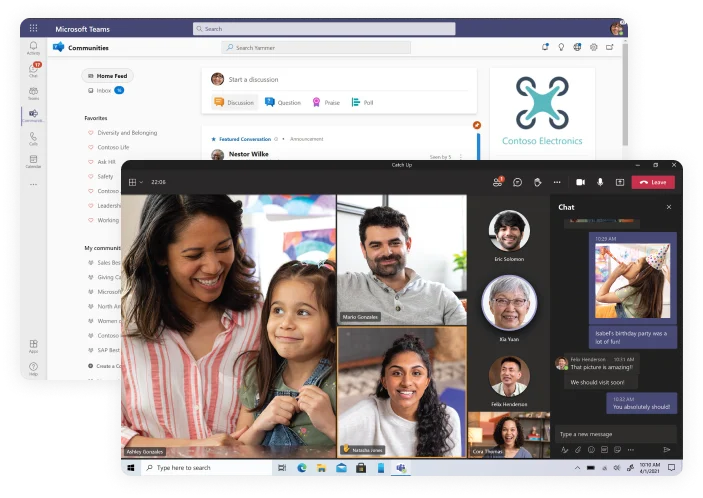Click the globe icon in Communities header
The image size is (703, 498).
(577, 47)
